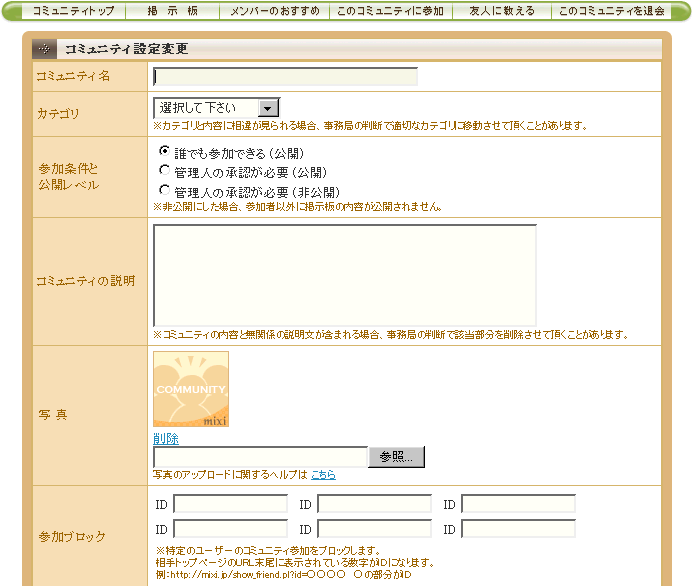Open 友人に教える in the navigation bar
This screenshot has height=586, width=692.
point(499,11)
